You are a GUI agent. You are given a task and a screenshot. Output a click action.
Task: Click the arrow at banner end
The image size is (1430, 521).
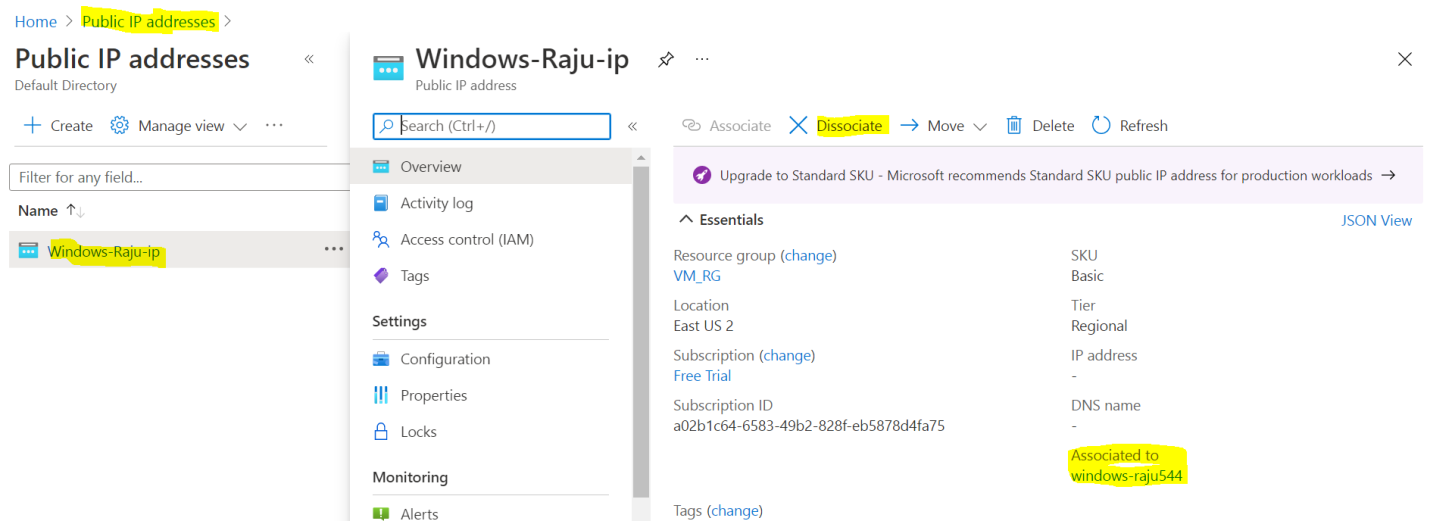[x=1388, y=175]
